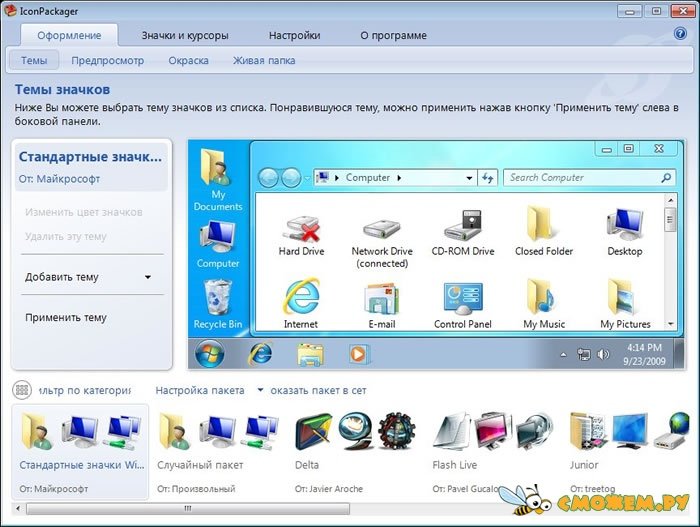Expand the Computer address bar dropdown
The image size is (700, 527).
pyautogui.click(x=469, y=178)
